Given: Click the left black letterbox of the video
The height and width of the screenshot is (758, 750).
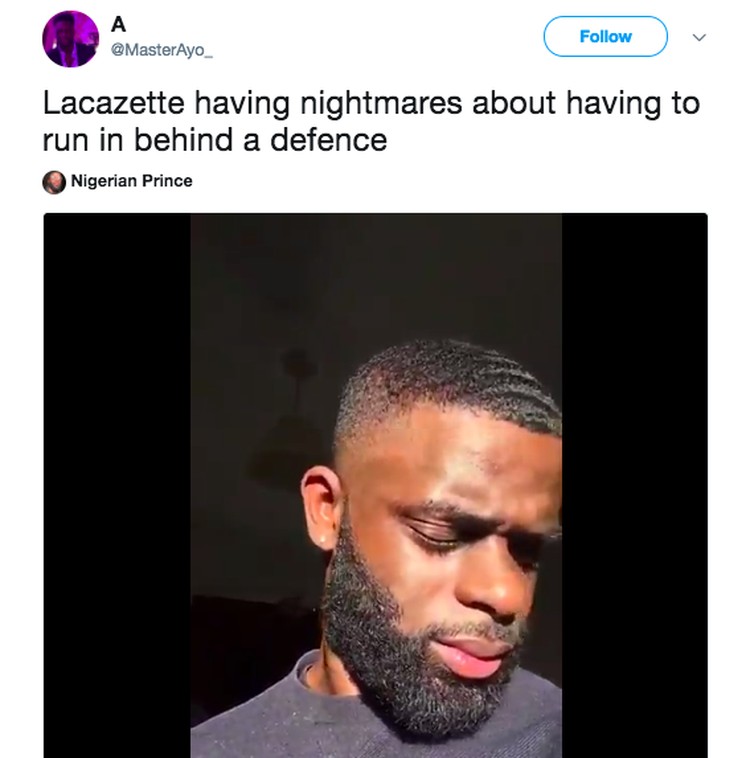Looking at the screenshot, I should point(117,485).
